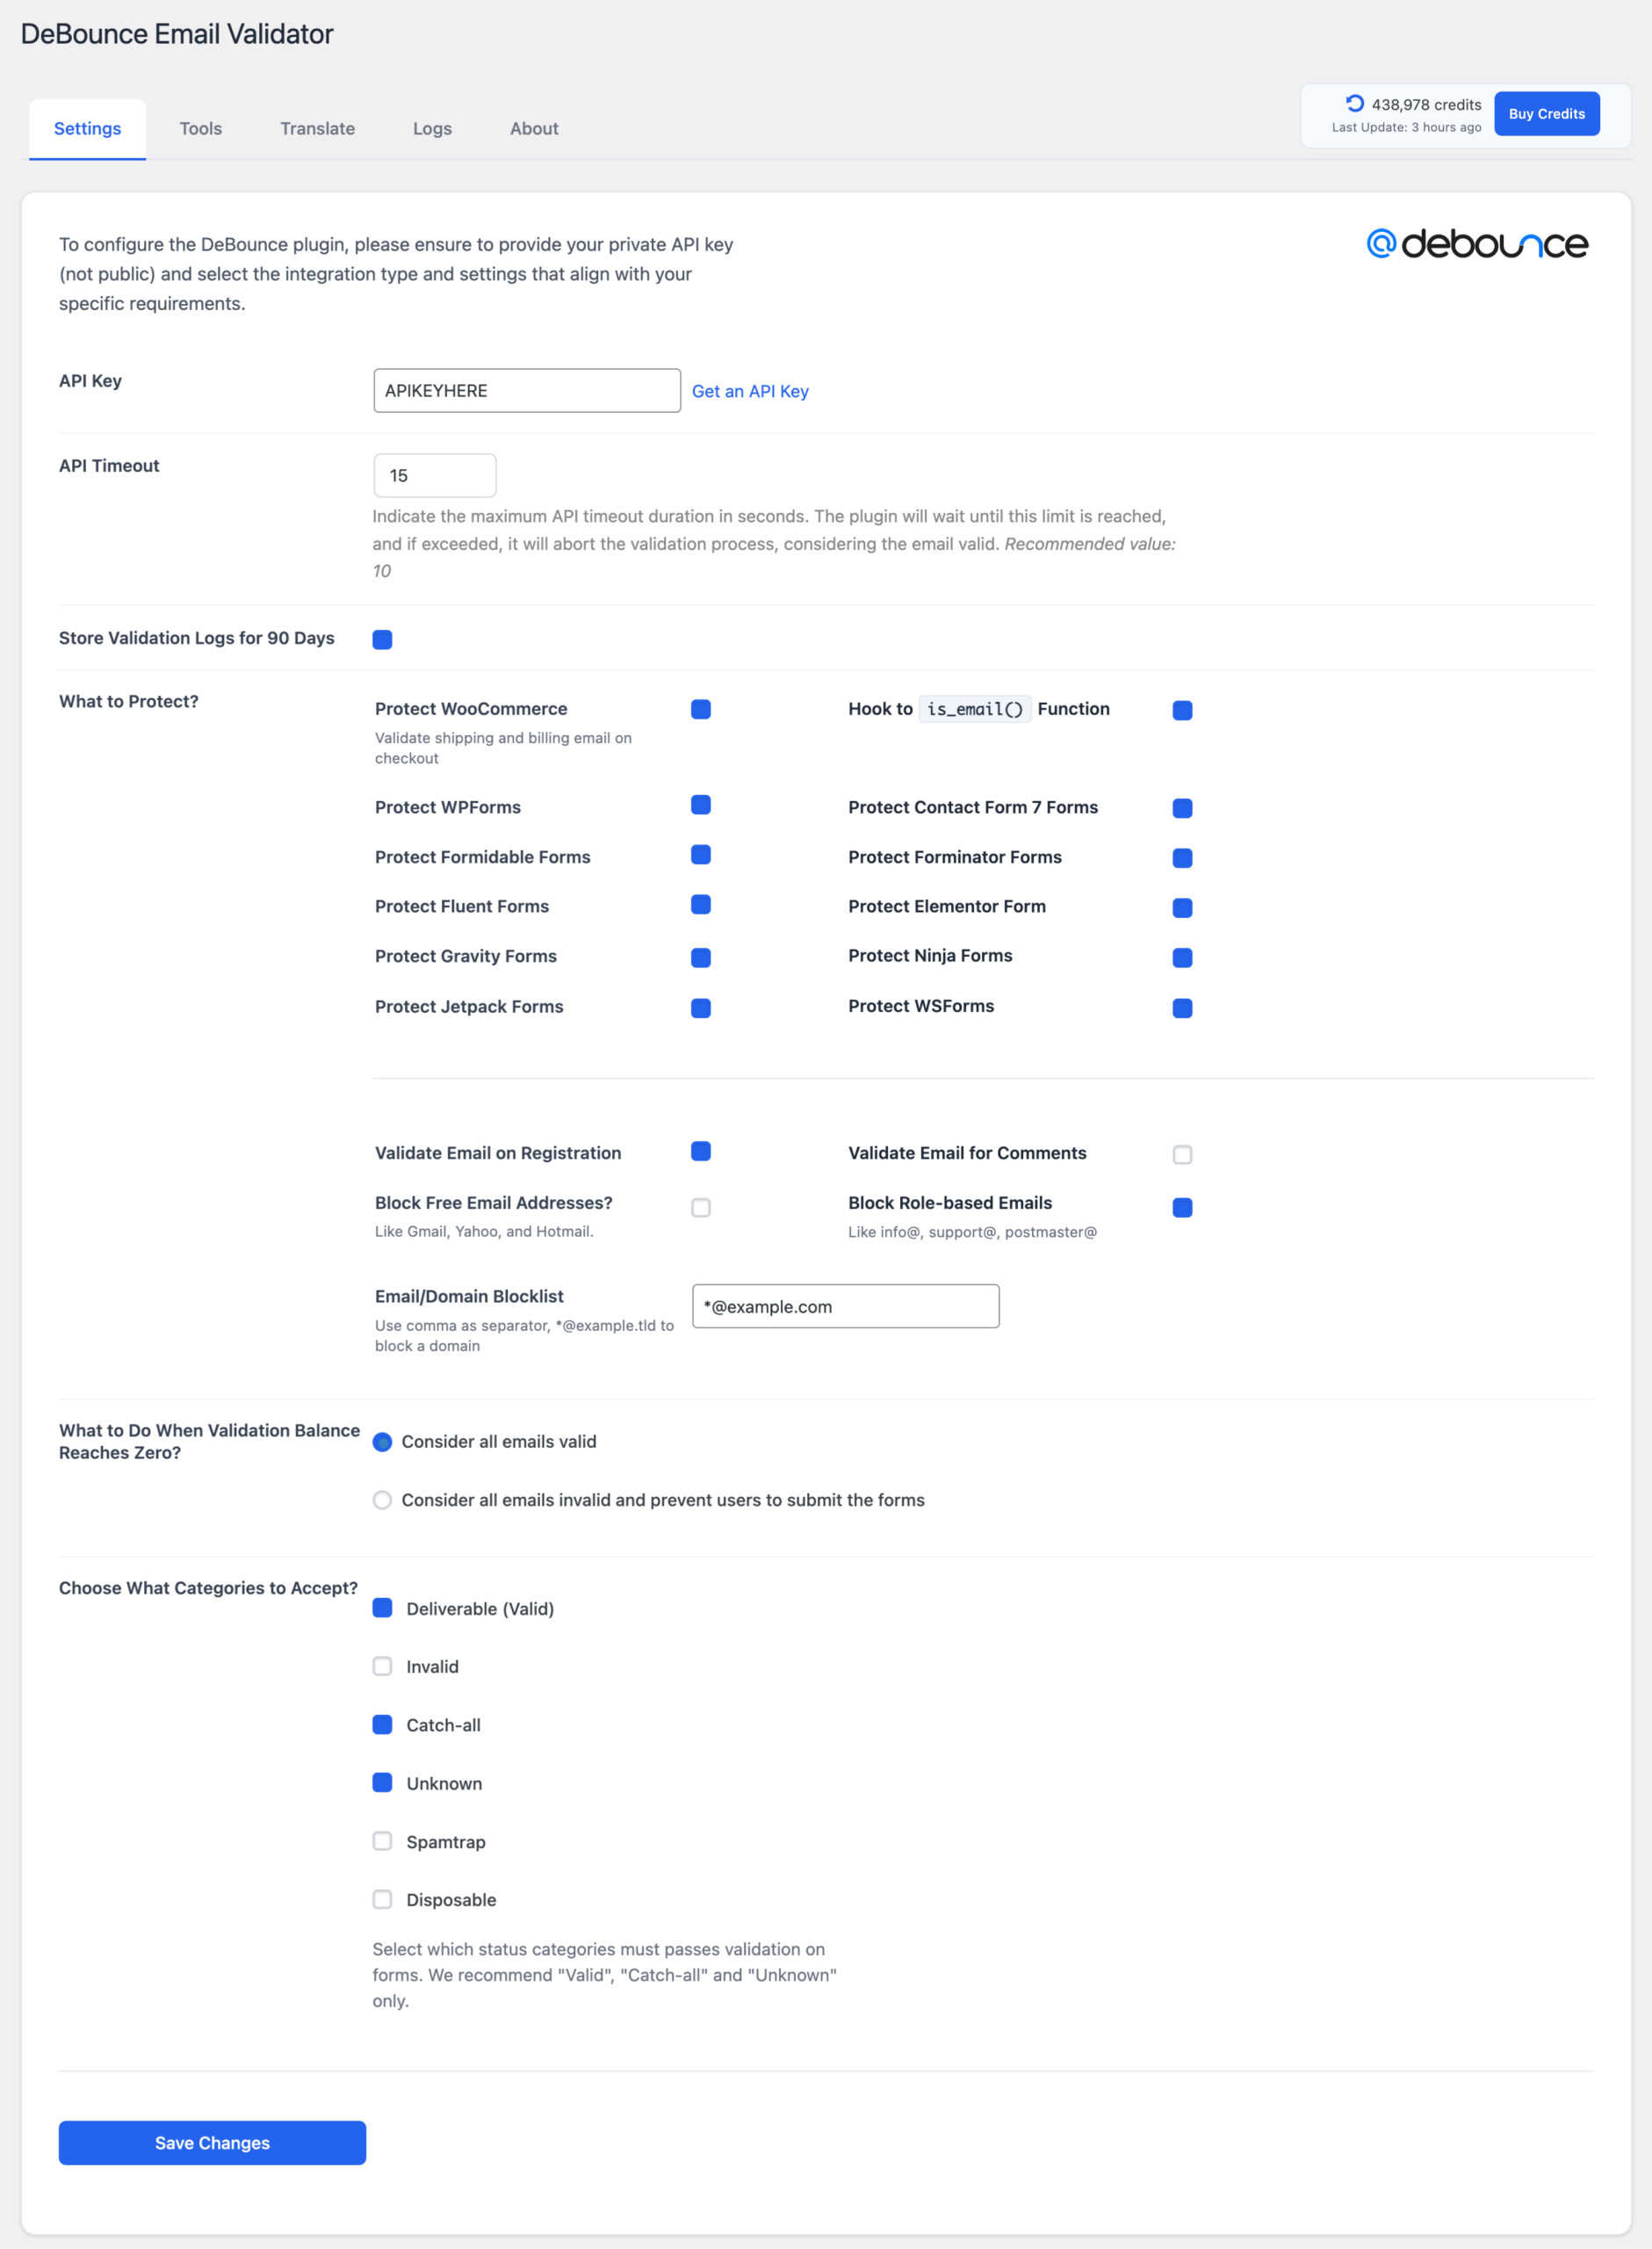This screenshot has height=2249, width=1652.
Task: Click the DeBounce logo
Action: point(1476,244)
